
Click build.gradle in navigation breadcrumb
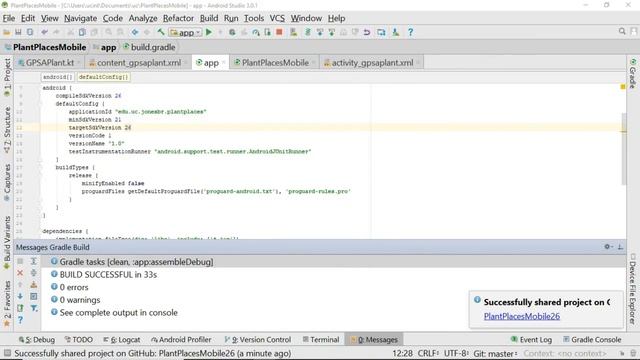pyautogui.click(x=153, y=47)
